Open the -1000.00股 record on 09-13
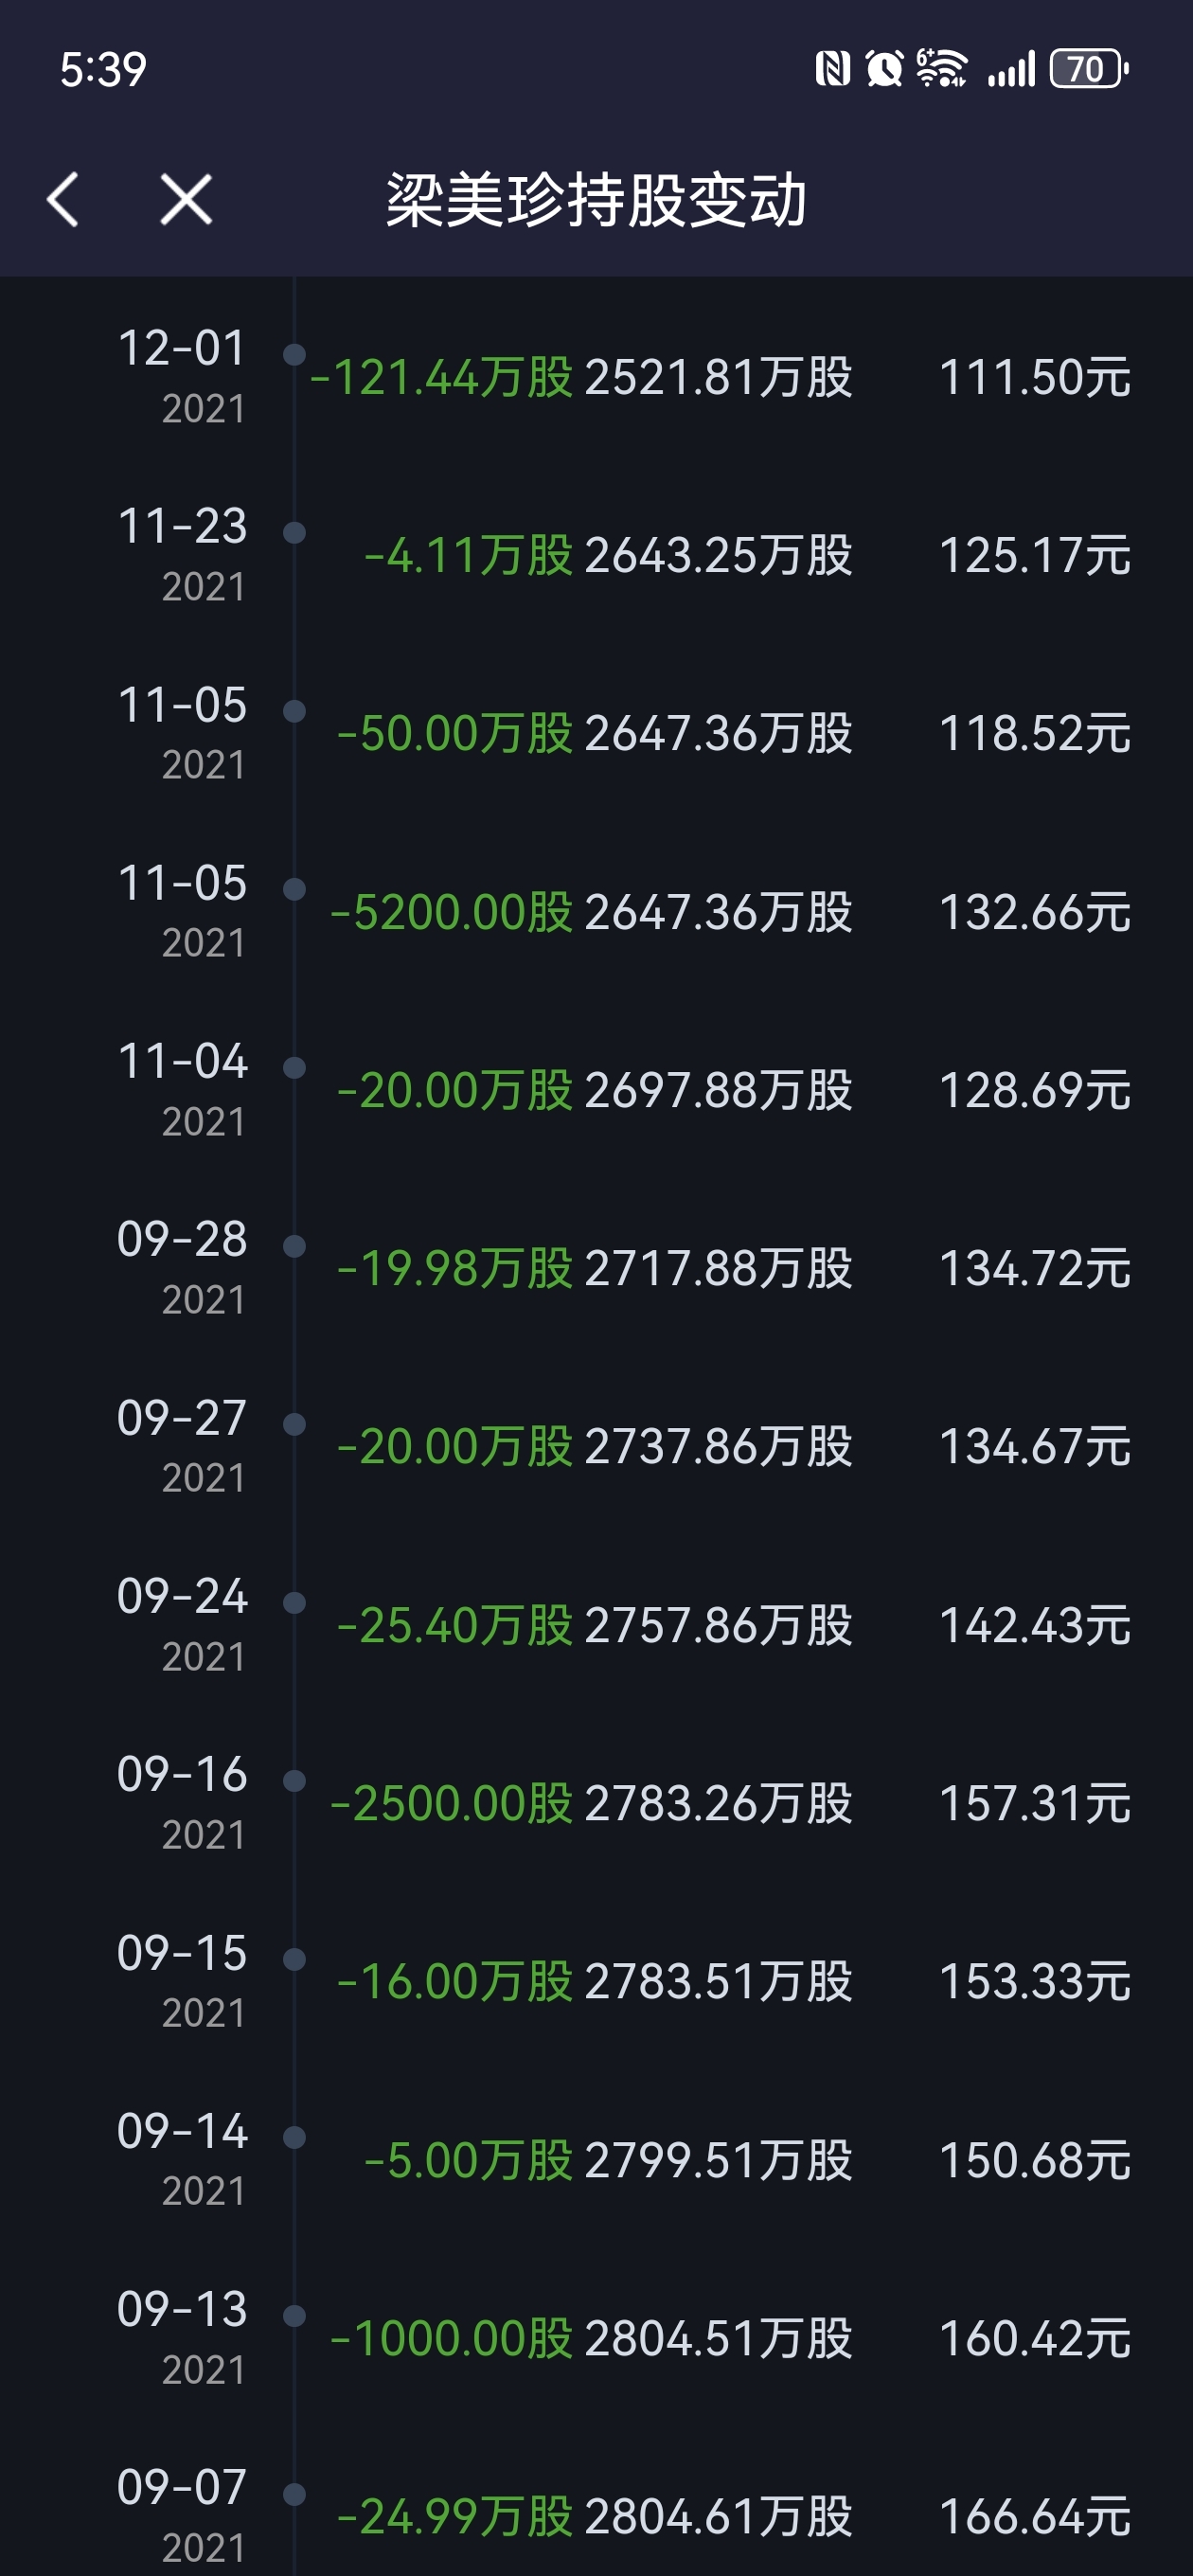The height and width of the screenshot is (2576, 1193). click(451, 2339)
